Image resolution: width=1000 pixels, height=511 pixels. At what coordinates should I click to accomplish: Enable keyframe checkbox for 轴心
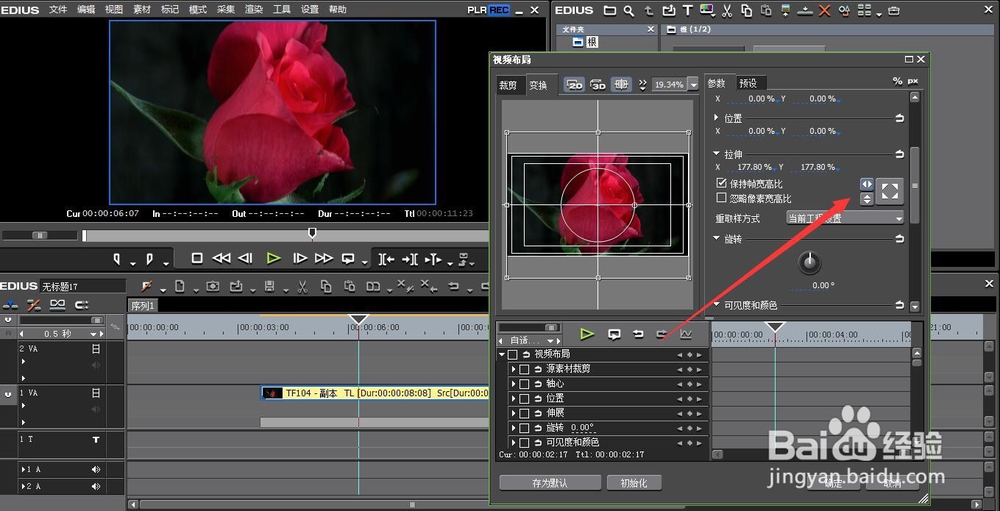click(x=524, y=383)
